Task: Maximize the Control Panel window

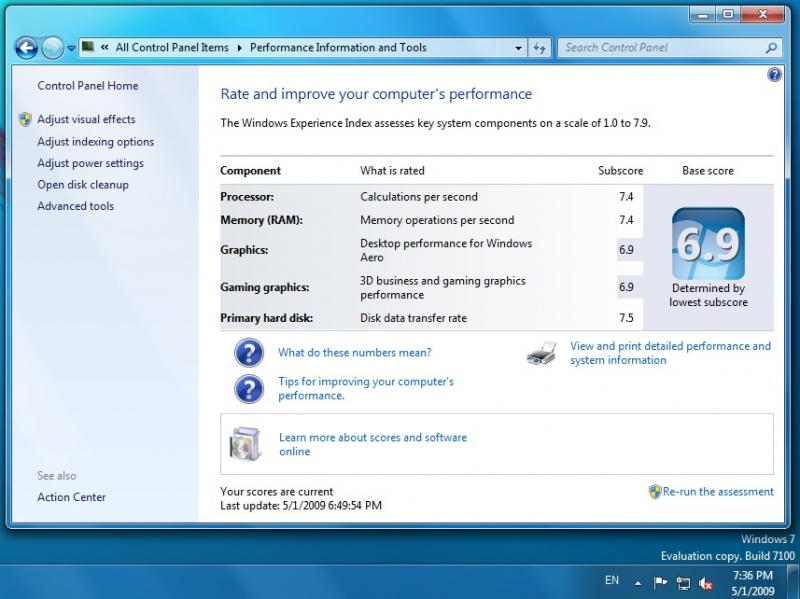Action: [x=728, y=15]
